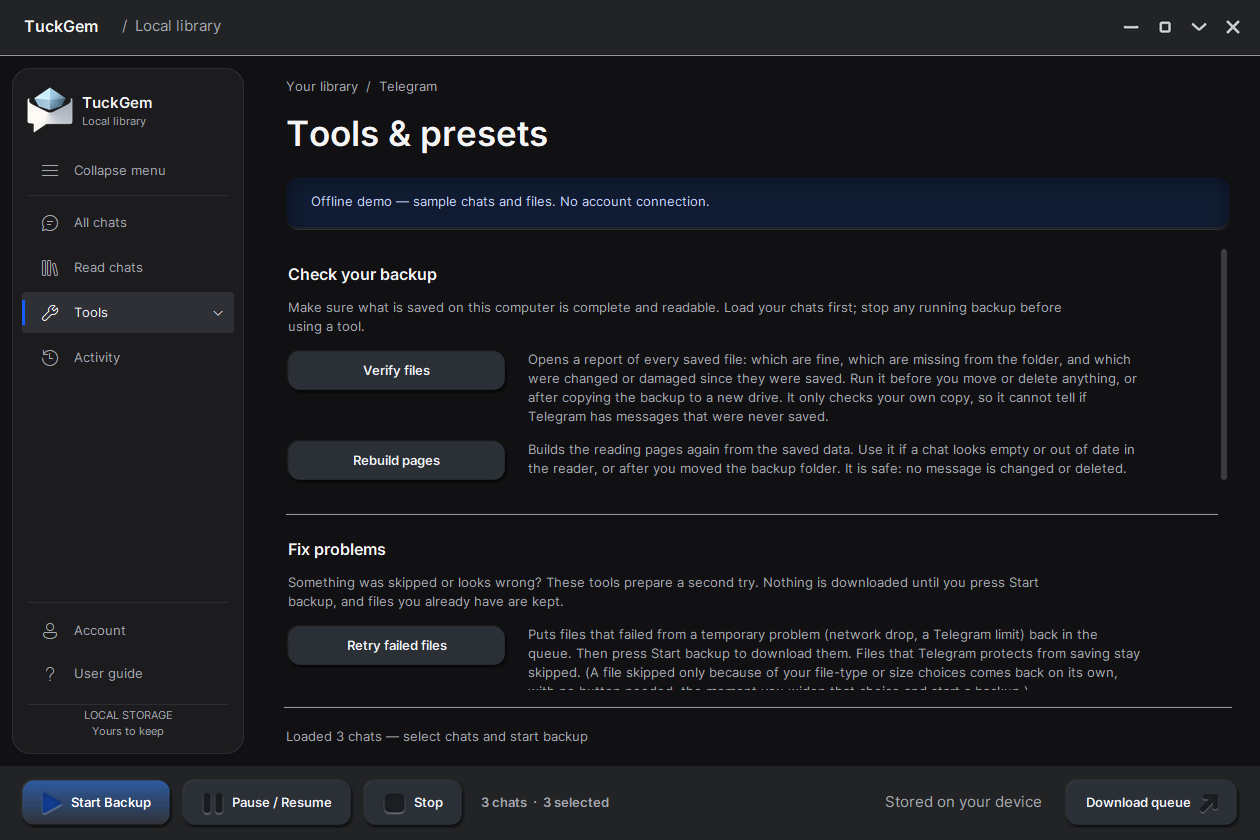Start the backup

(x=96, y=803)
